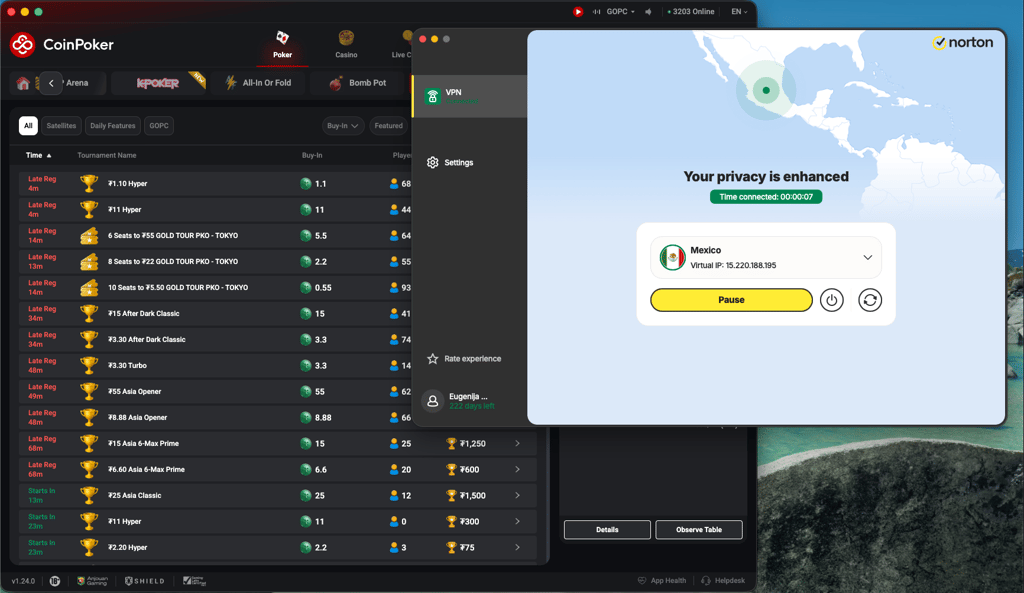The height and width of the screenshot is (593, 1024).
Task: Toggle the Daily Features filter
Action: point(112,126)
